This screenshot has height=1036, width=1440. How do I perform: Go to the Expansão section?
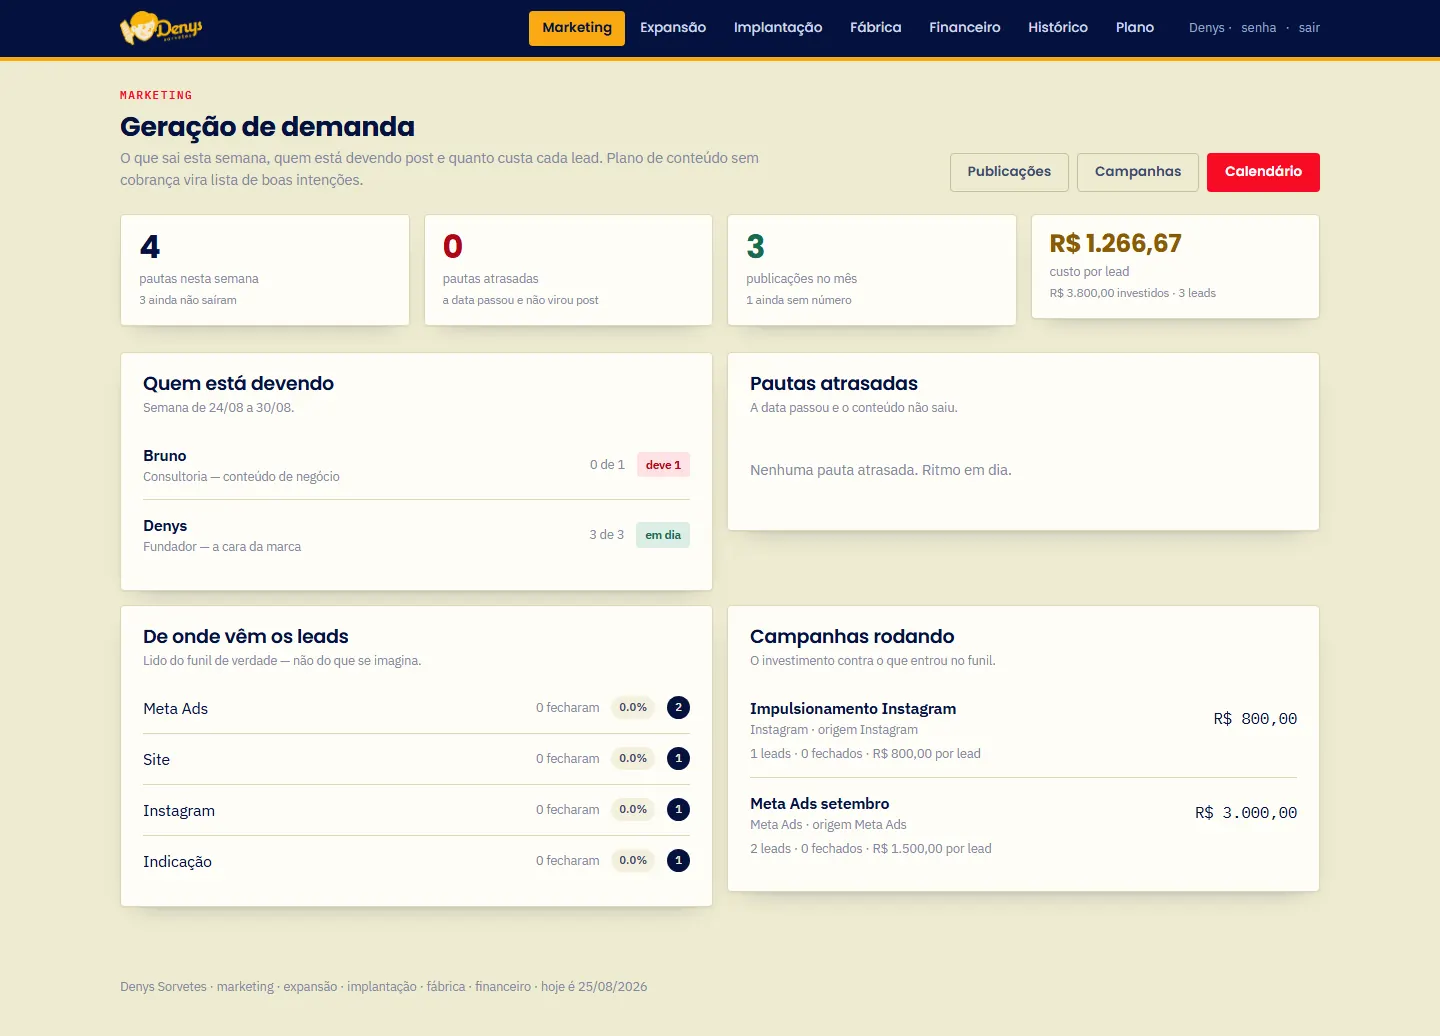click(x=673, y=28)
